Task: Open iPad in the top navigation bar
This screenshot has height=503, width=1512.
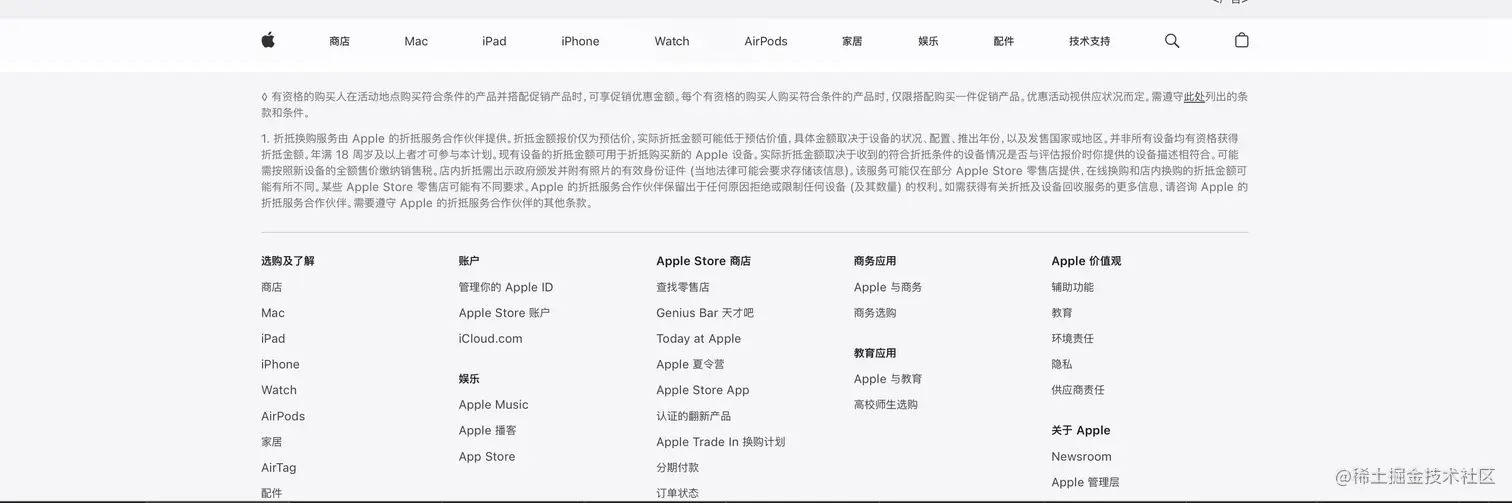Action: [x=494, y=41]
